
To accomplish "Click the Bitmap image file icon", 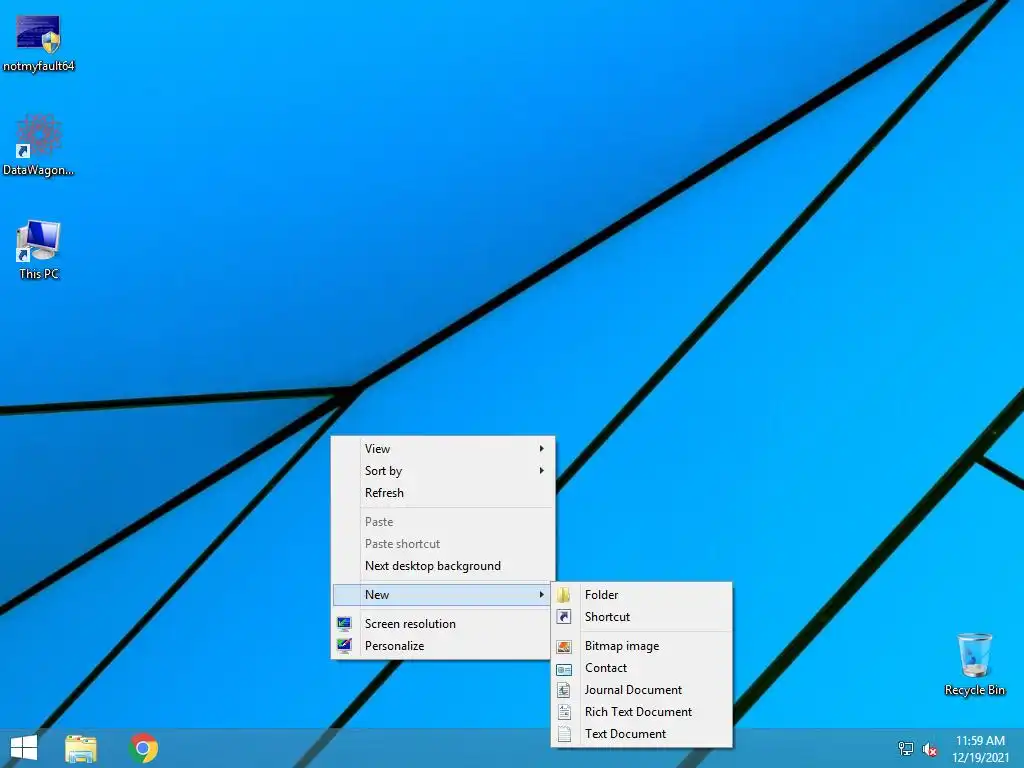I will (564, 647).
